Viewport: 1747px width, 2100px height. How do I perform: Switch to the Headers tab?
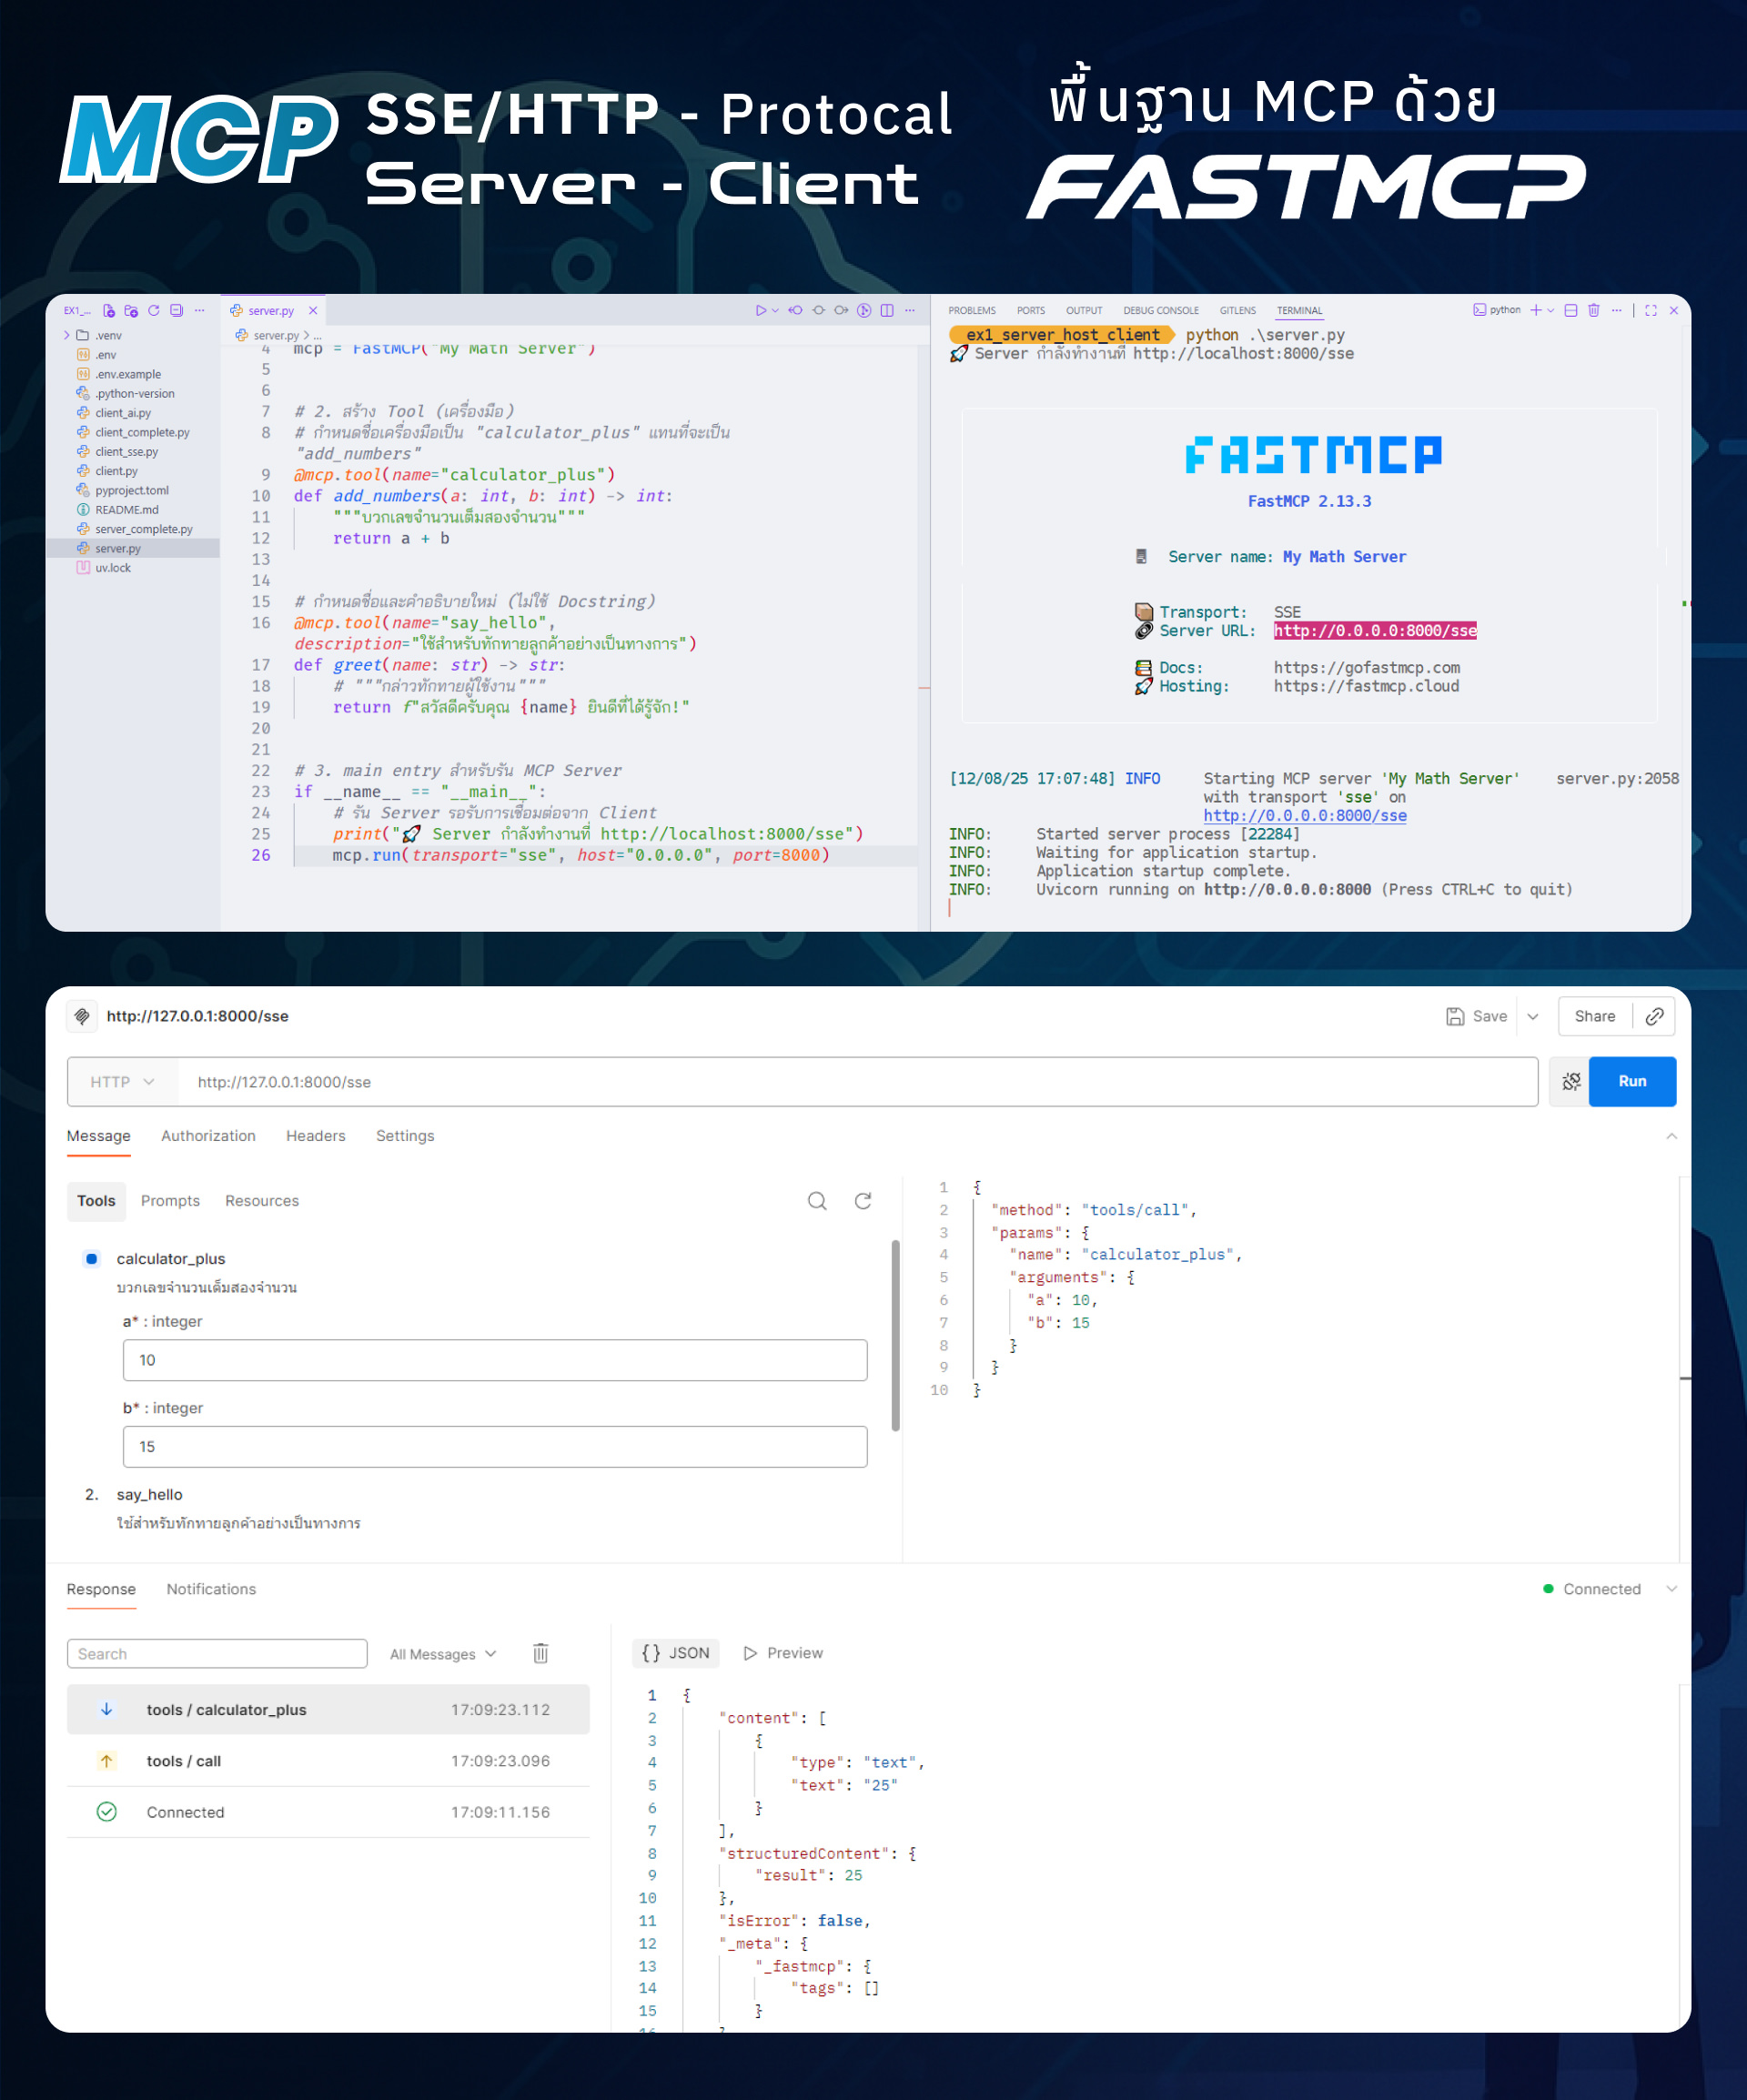(316, 1136)
